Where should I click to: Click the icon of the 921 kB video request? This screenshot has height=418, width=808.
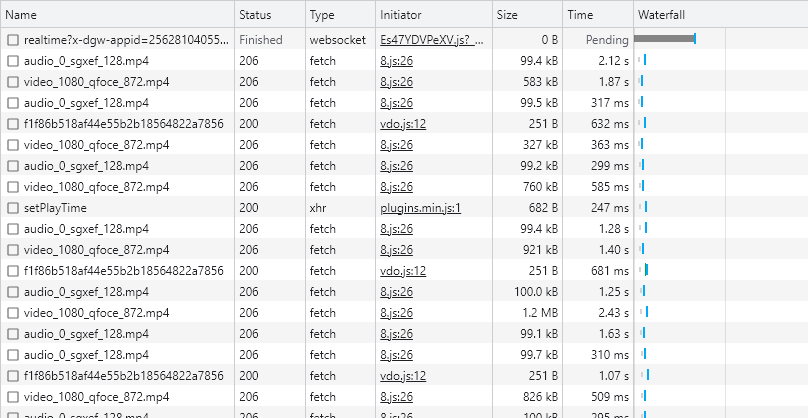12,250
